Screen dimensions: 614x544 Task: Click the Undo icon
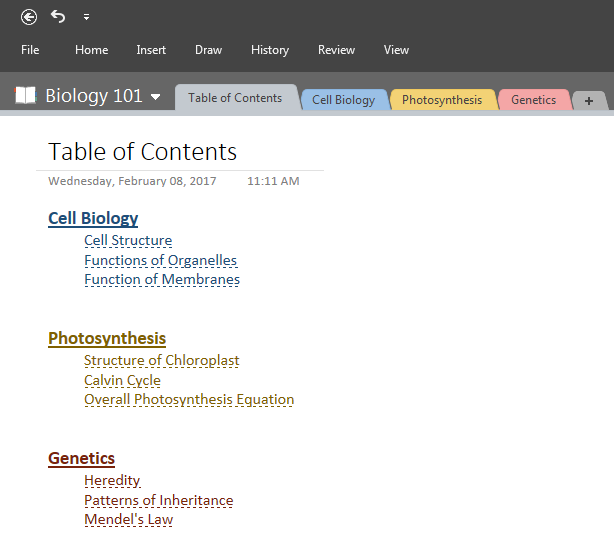58,17
